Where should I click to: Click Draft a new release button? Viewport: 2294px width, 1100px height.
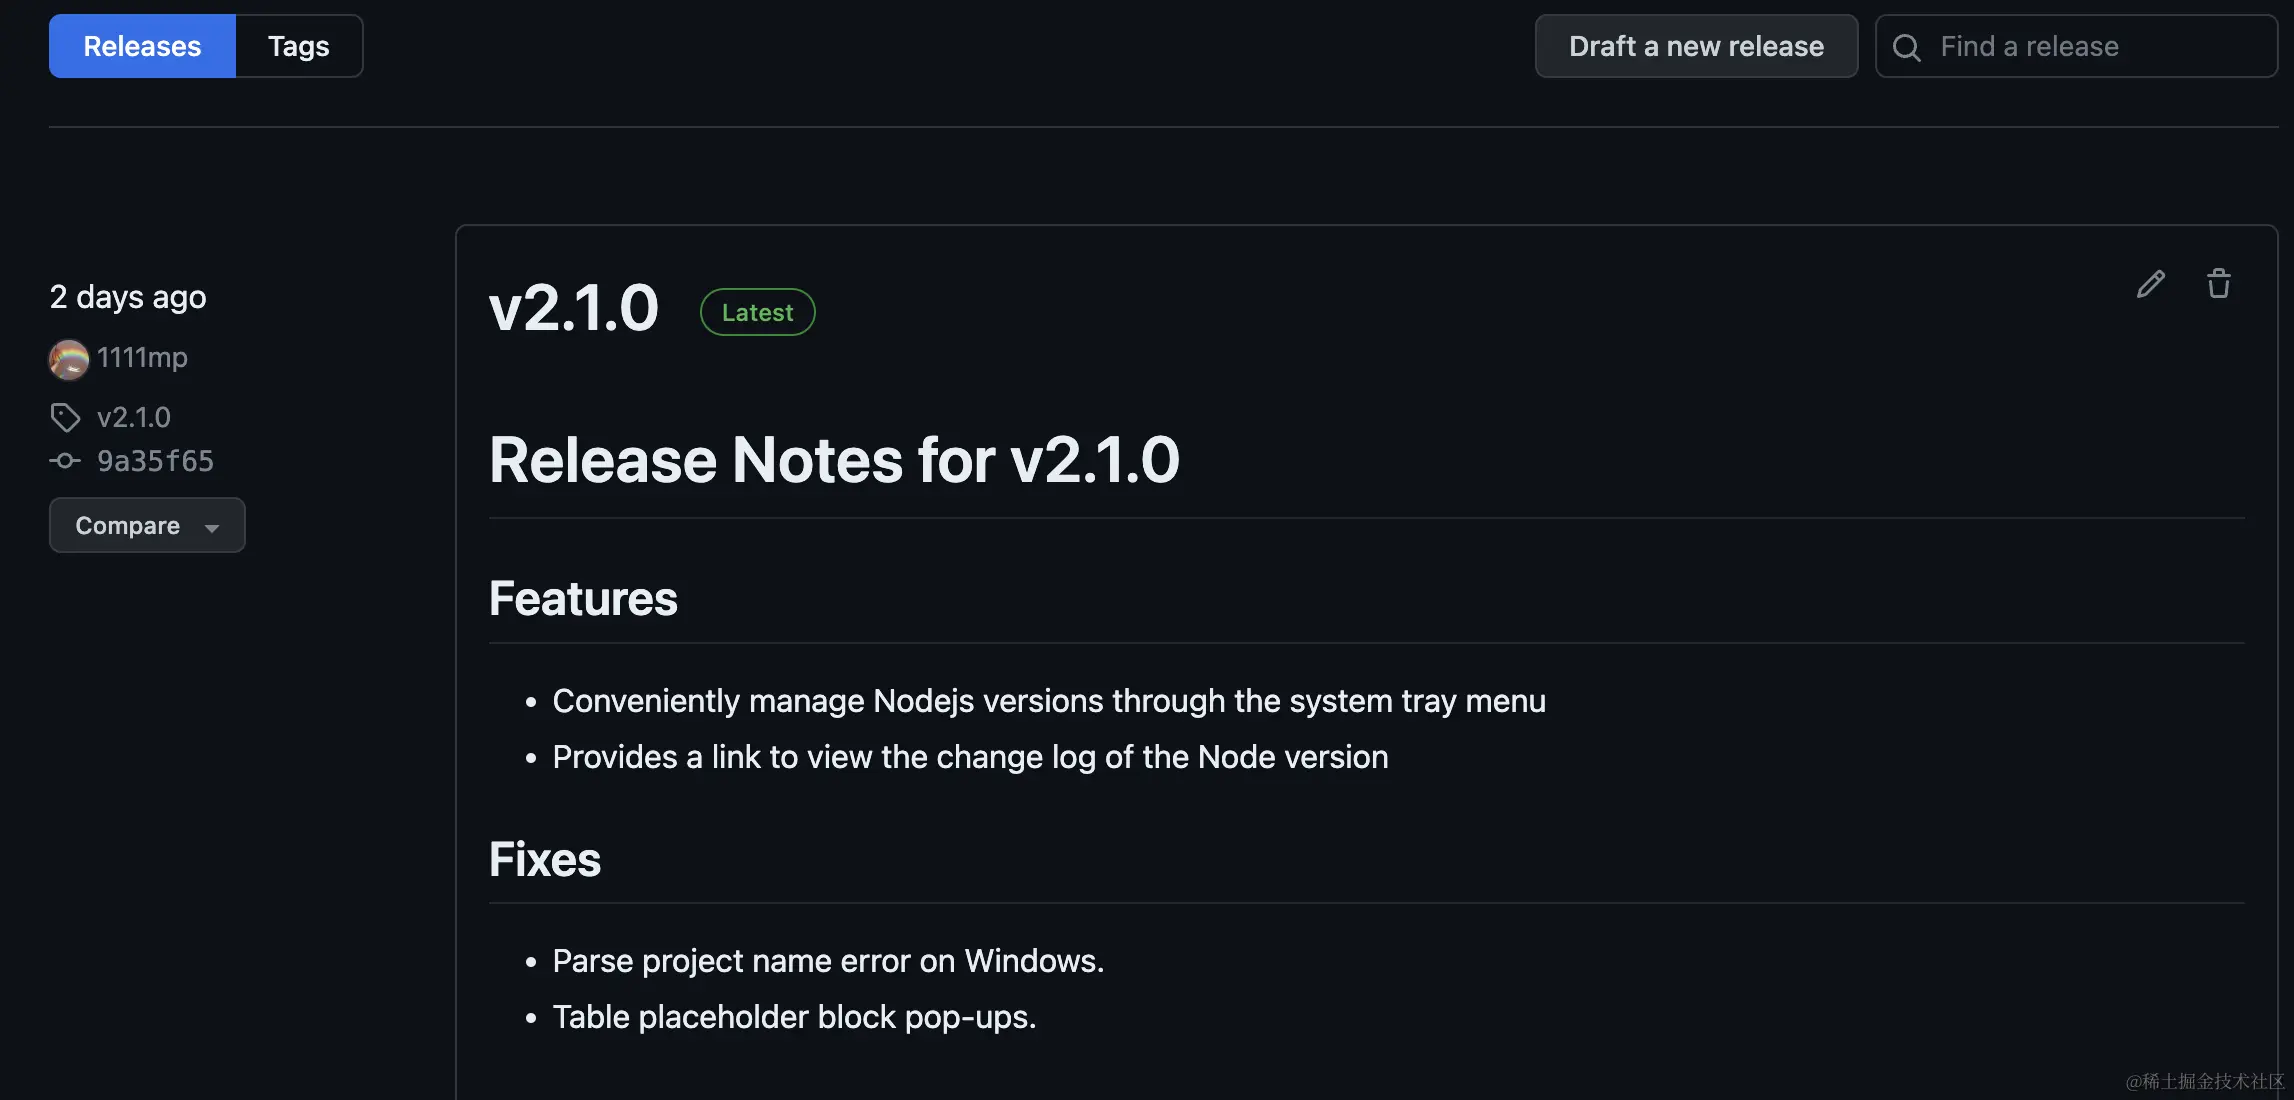pyautogui.click(x=1696, y=46)
